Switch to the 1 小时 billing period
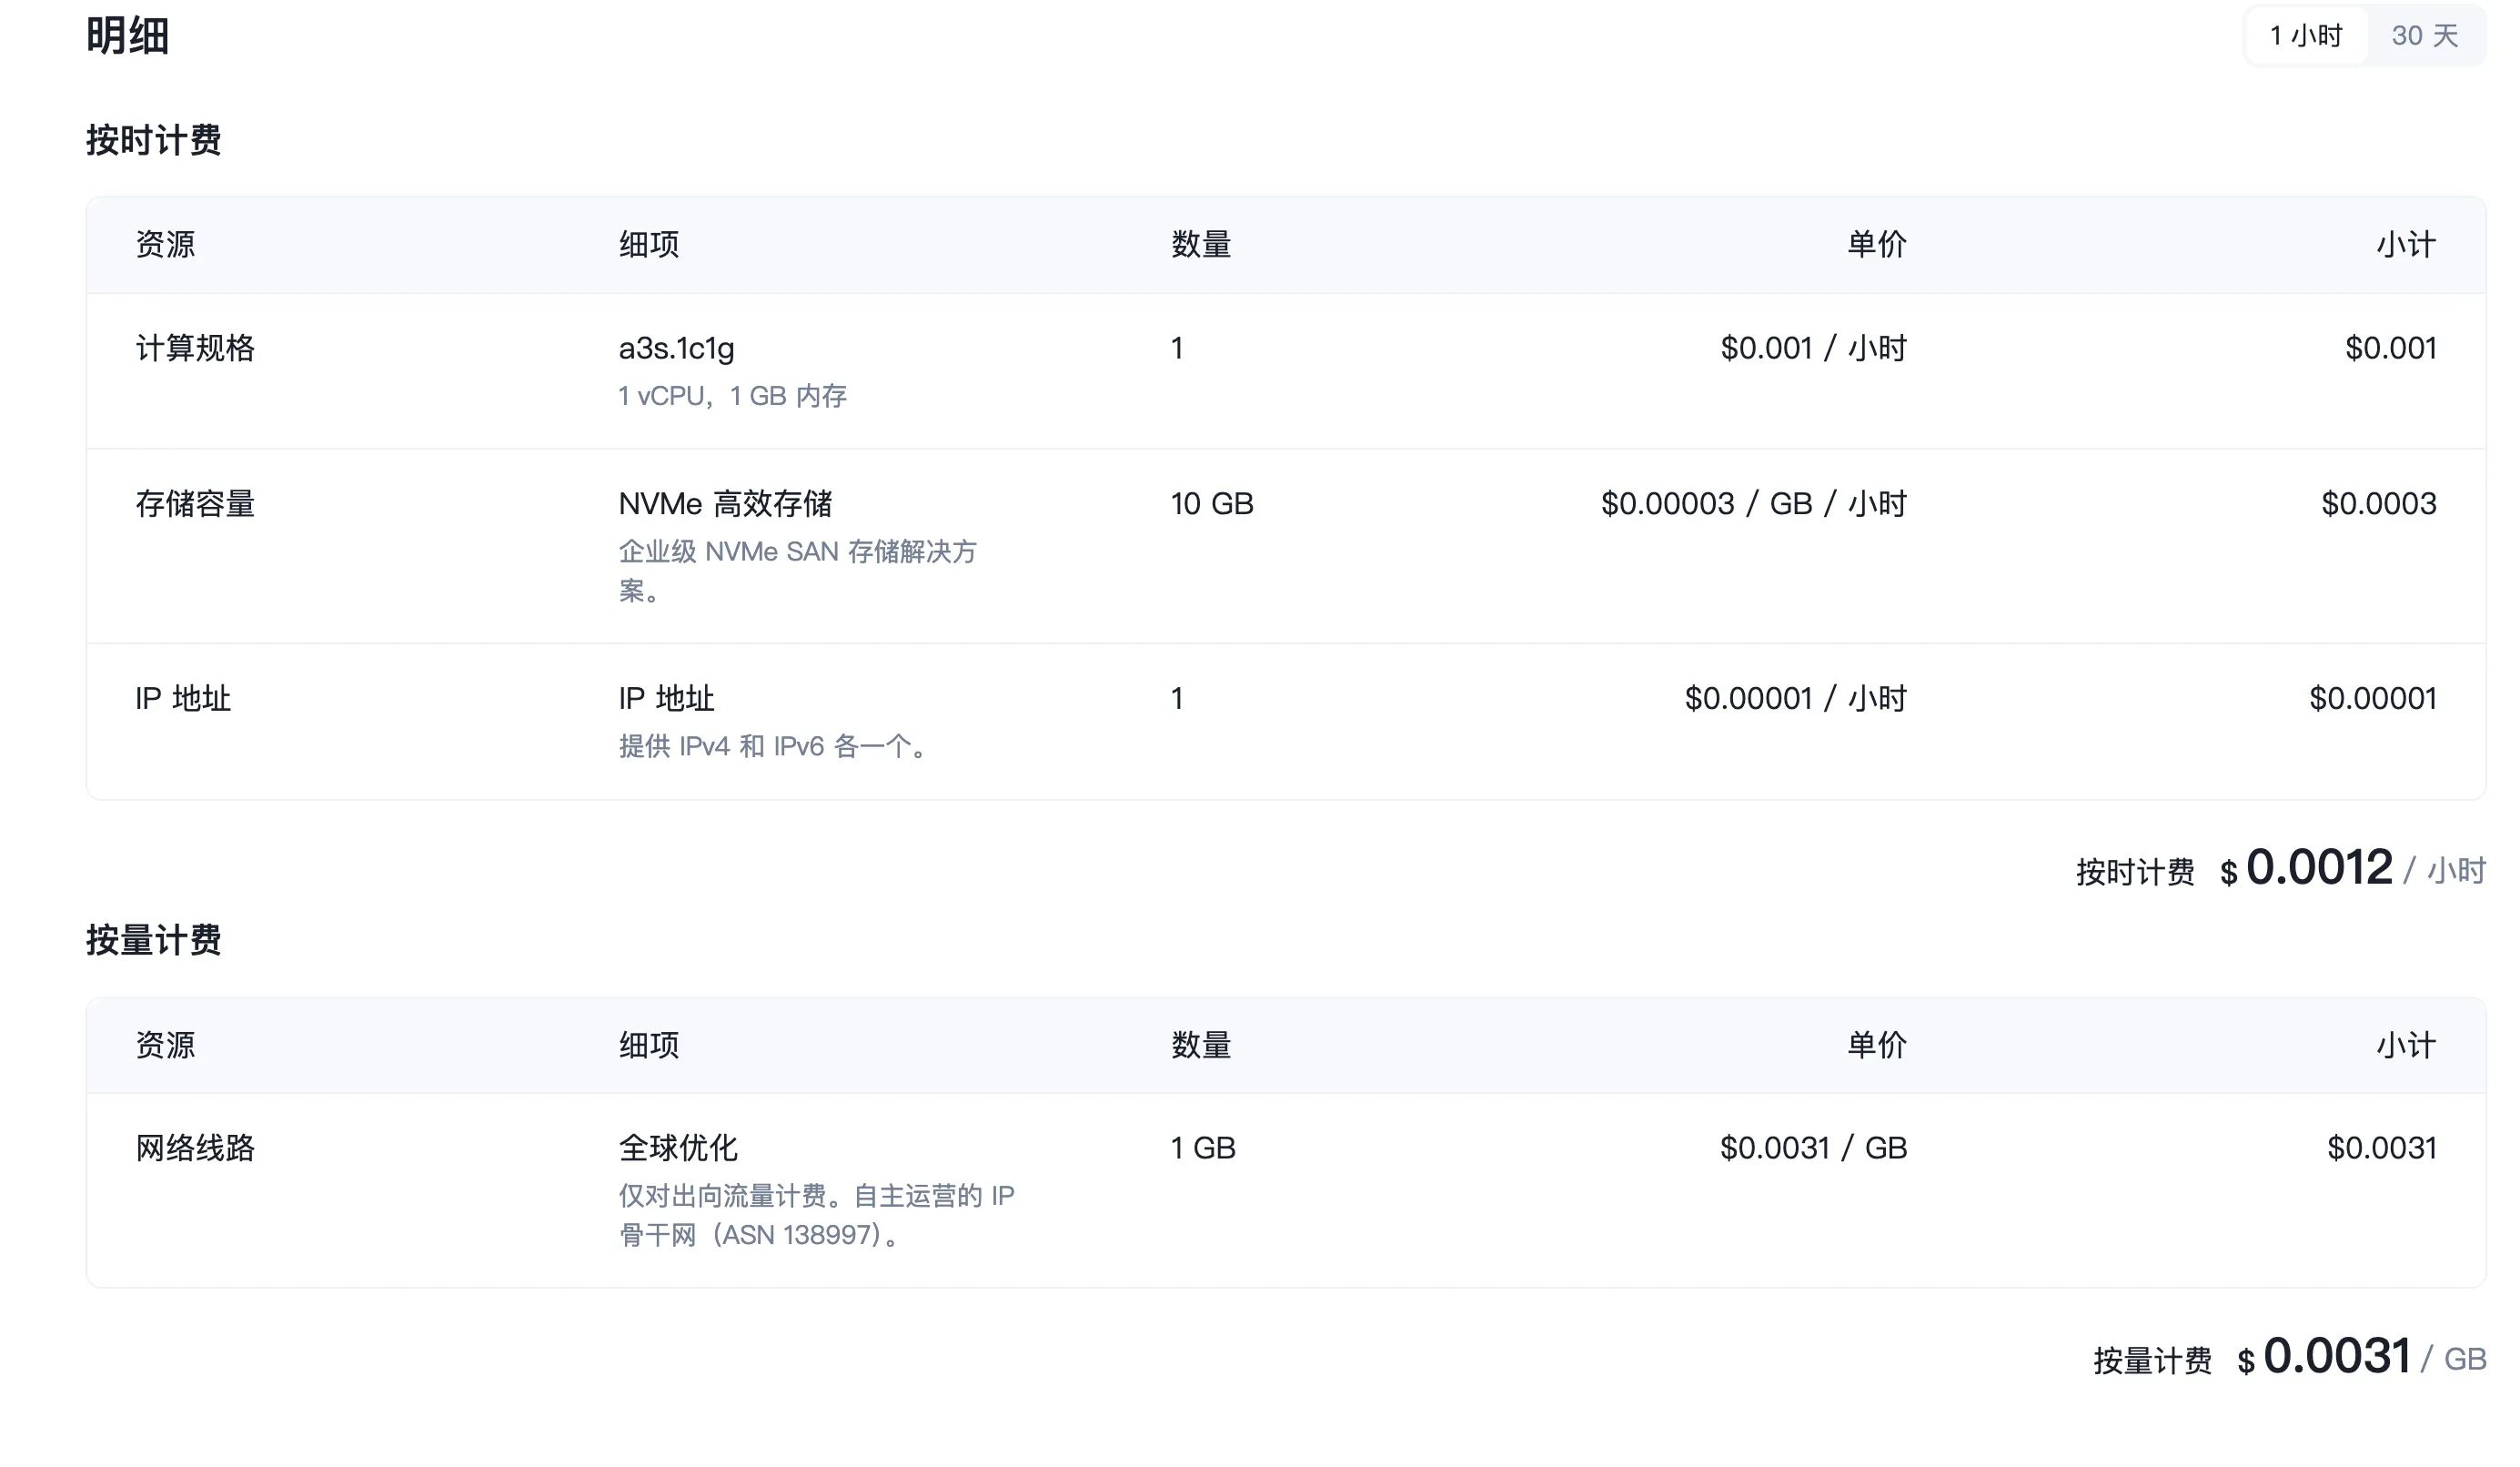The height and width of the screenshot is (1467, 2520). [2305, 36]
